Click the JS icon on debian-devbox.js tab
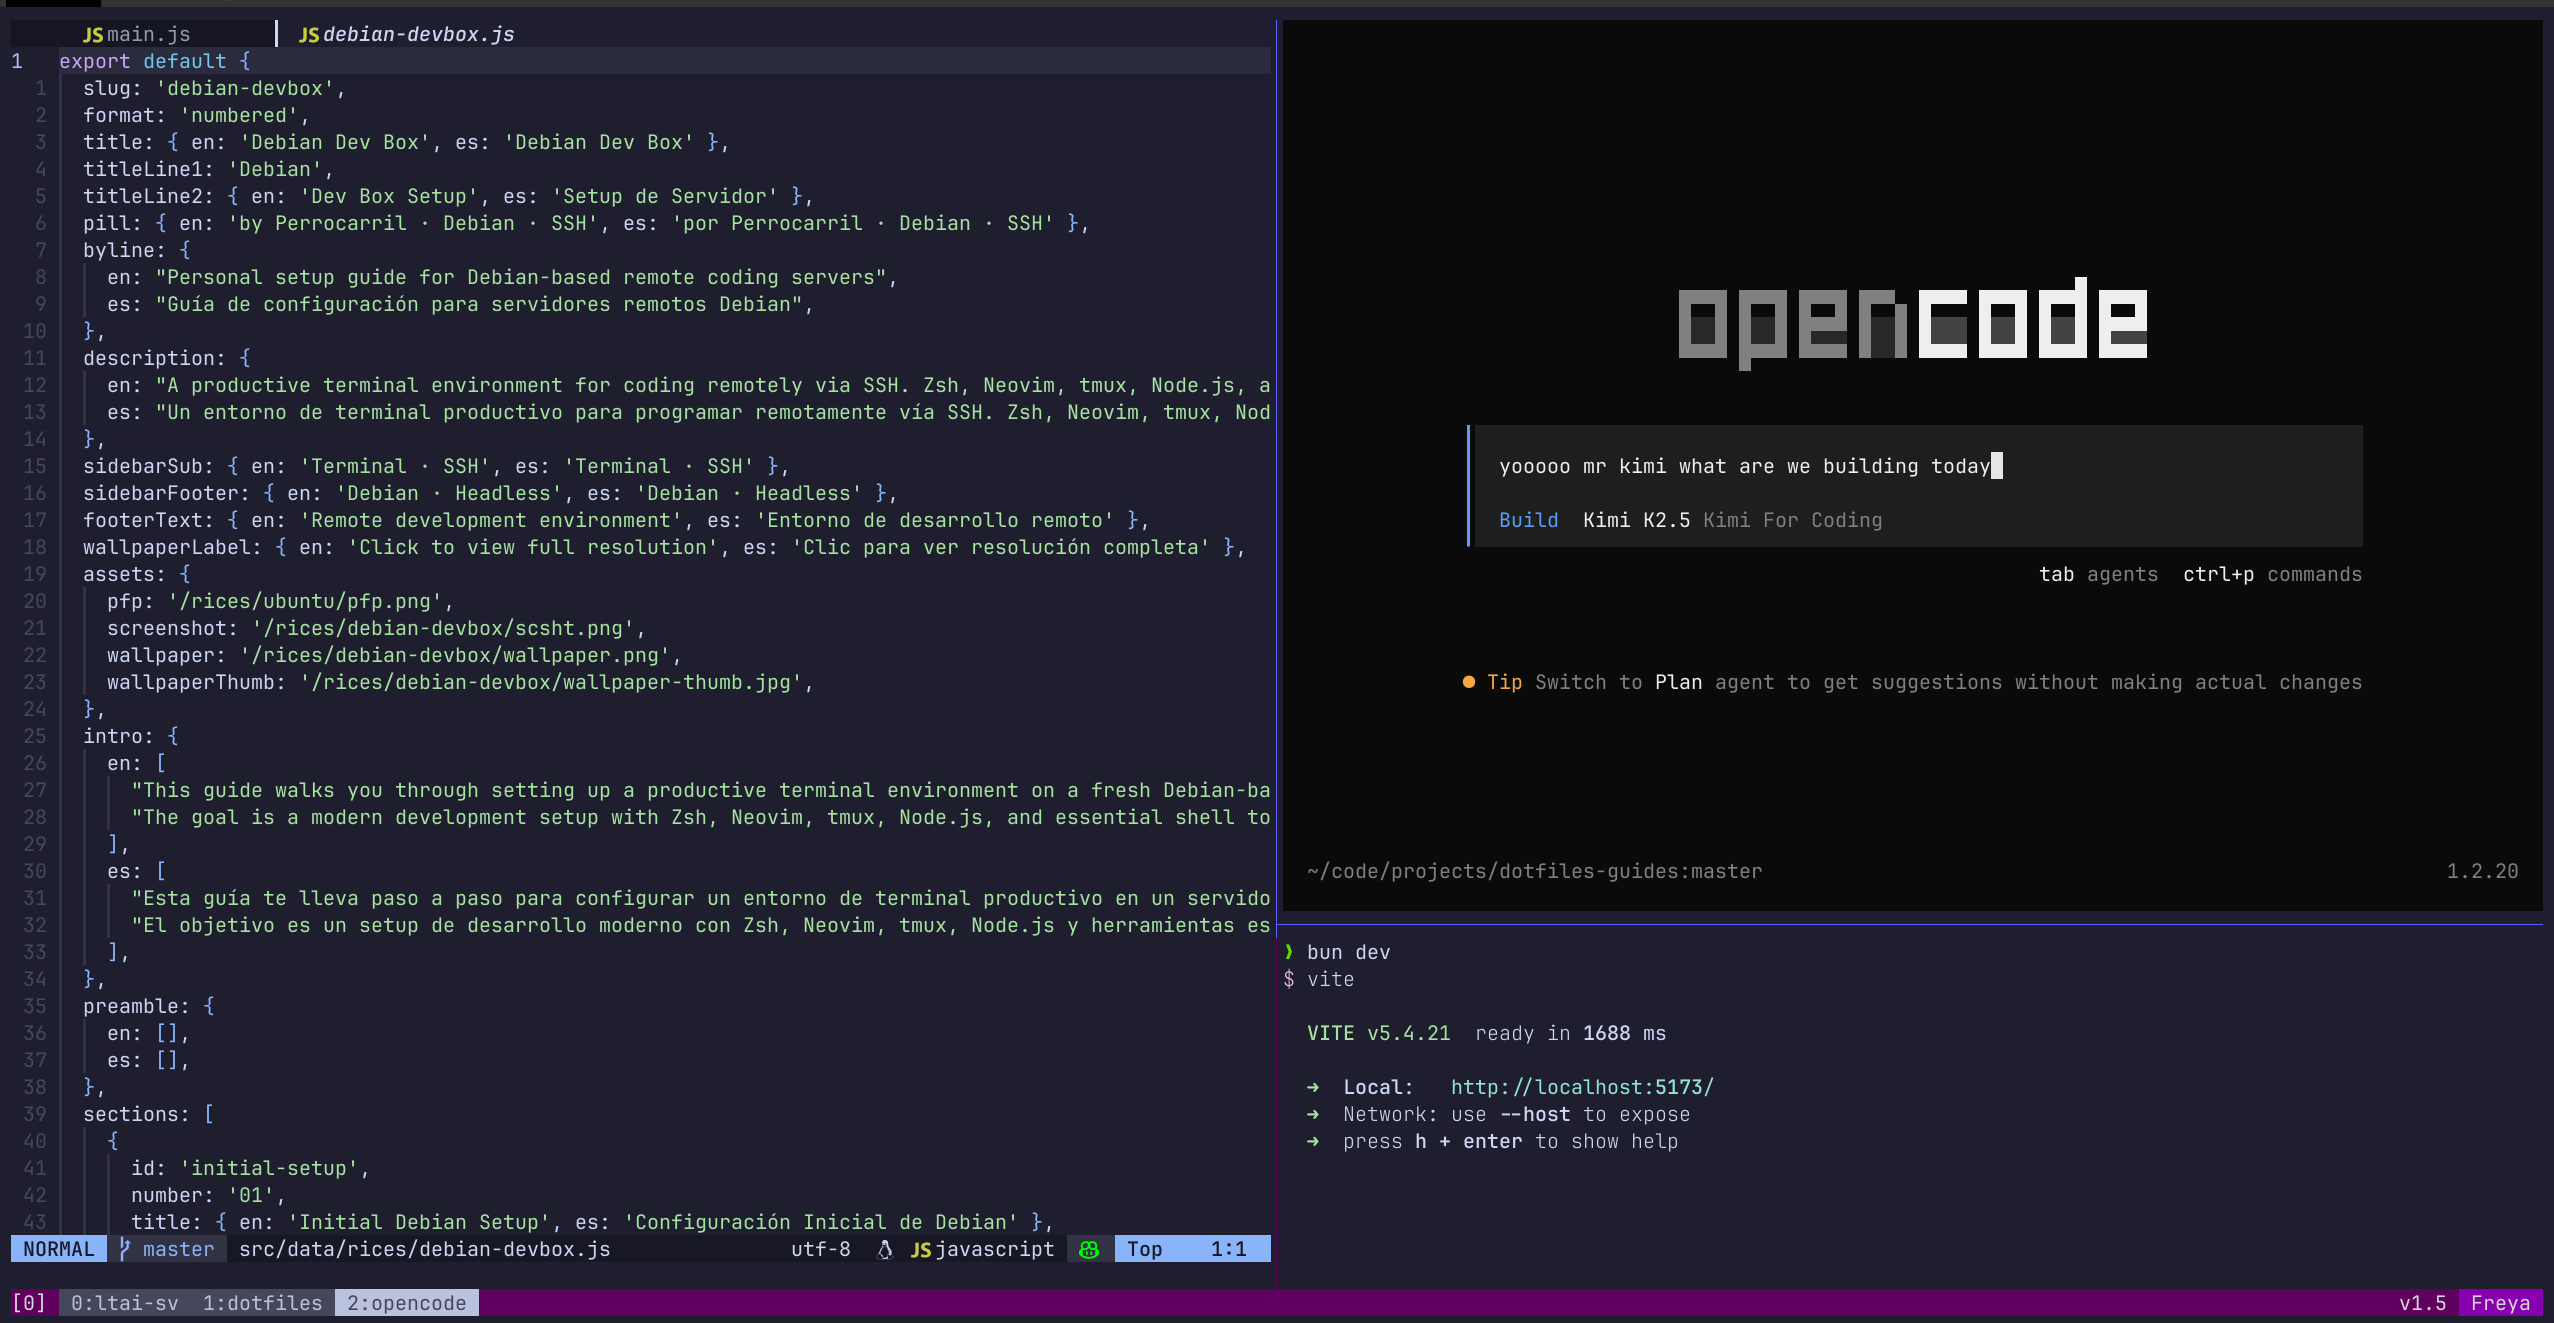Screen dimensions: 2554x1323 (x=309, y=35)
